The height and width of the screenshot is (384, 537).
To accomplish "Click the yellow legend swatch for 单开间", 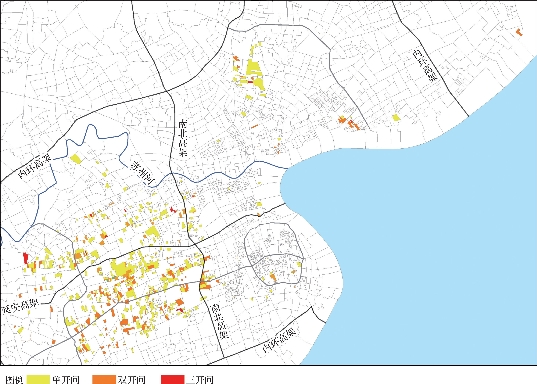I will pyautogui.click(x=38, y=379).
